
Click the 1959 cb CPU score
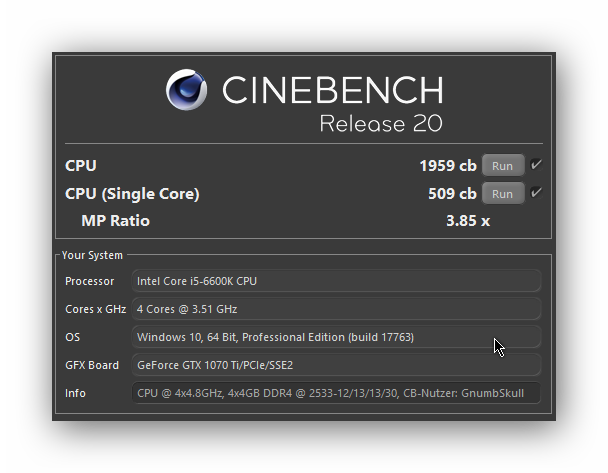[448, 166]
